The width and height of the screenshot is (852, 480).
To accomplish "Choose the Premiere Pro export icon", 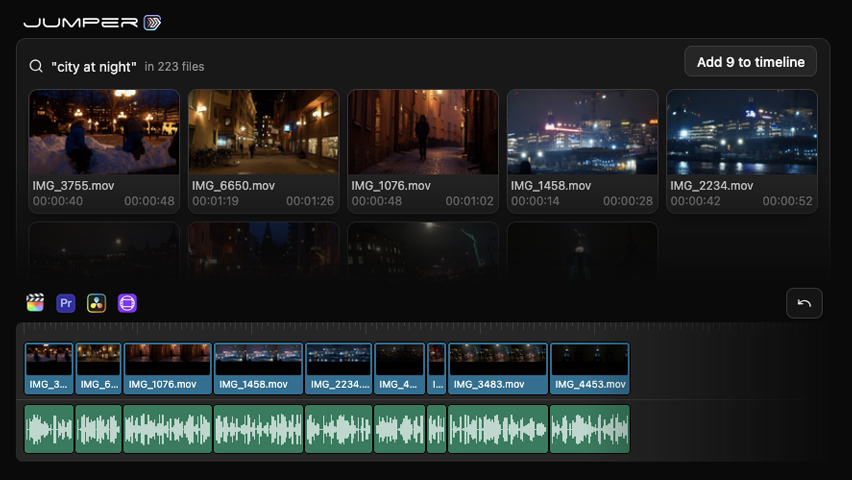I will point(66,303).
